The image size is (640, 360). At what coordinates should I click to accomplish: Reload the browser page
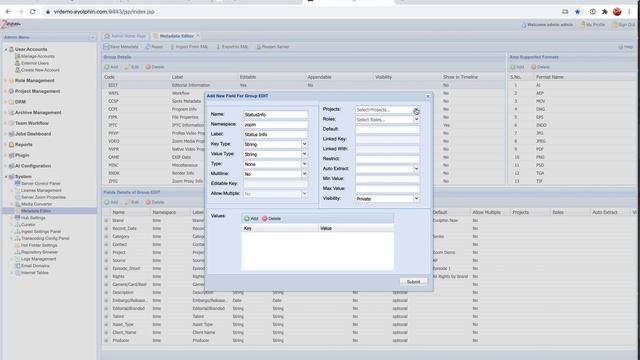coord(33,12)
